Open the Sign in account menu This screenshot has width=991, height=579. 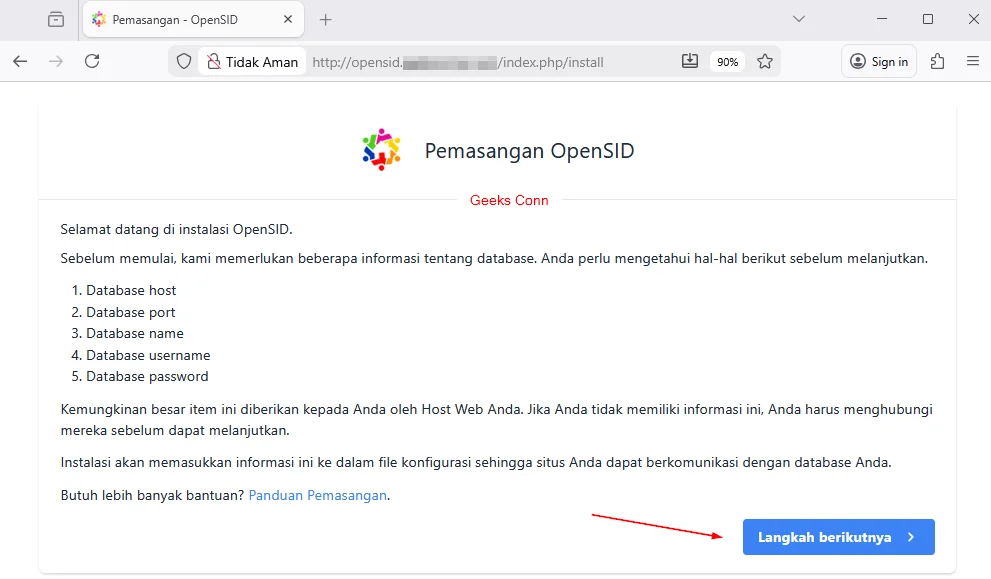pyautogui.click(x=878, y=61)
